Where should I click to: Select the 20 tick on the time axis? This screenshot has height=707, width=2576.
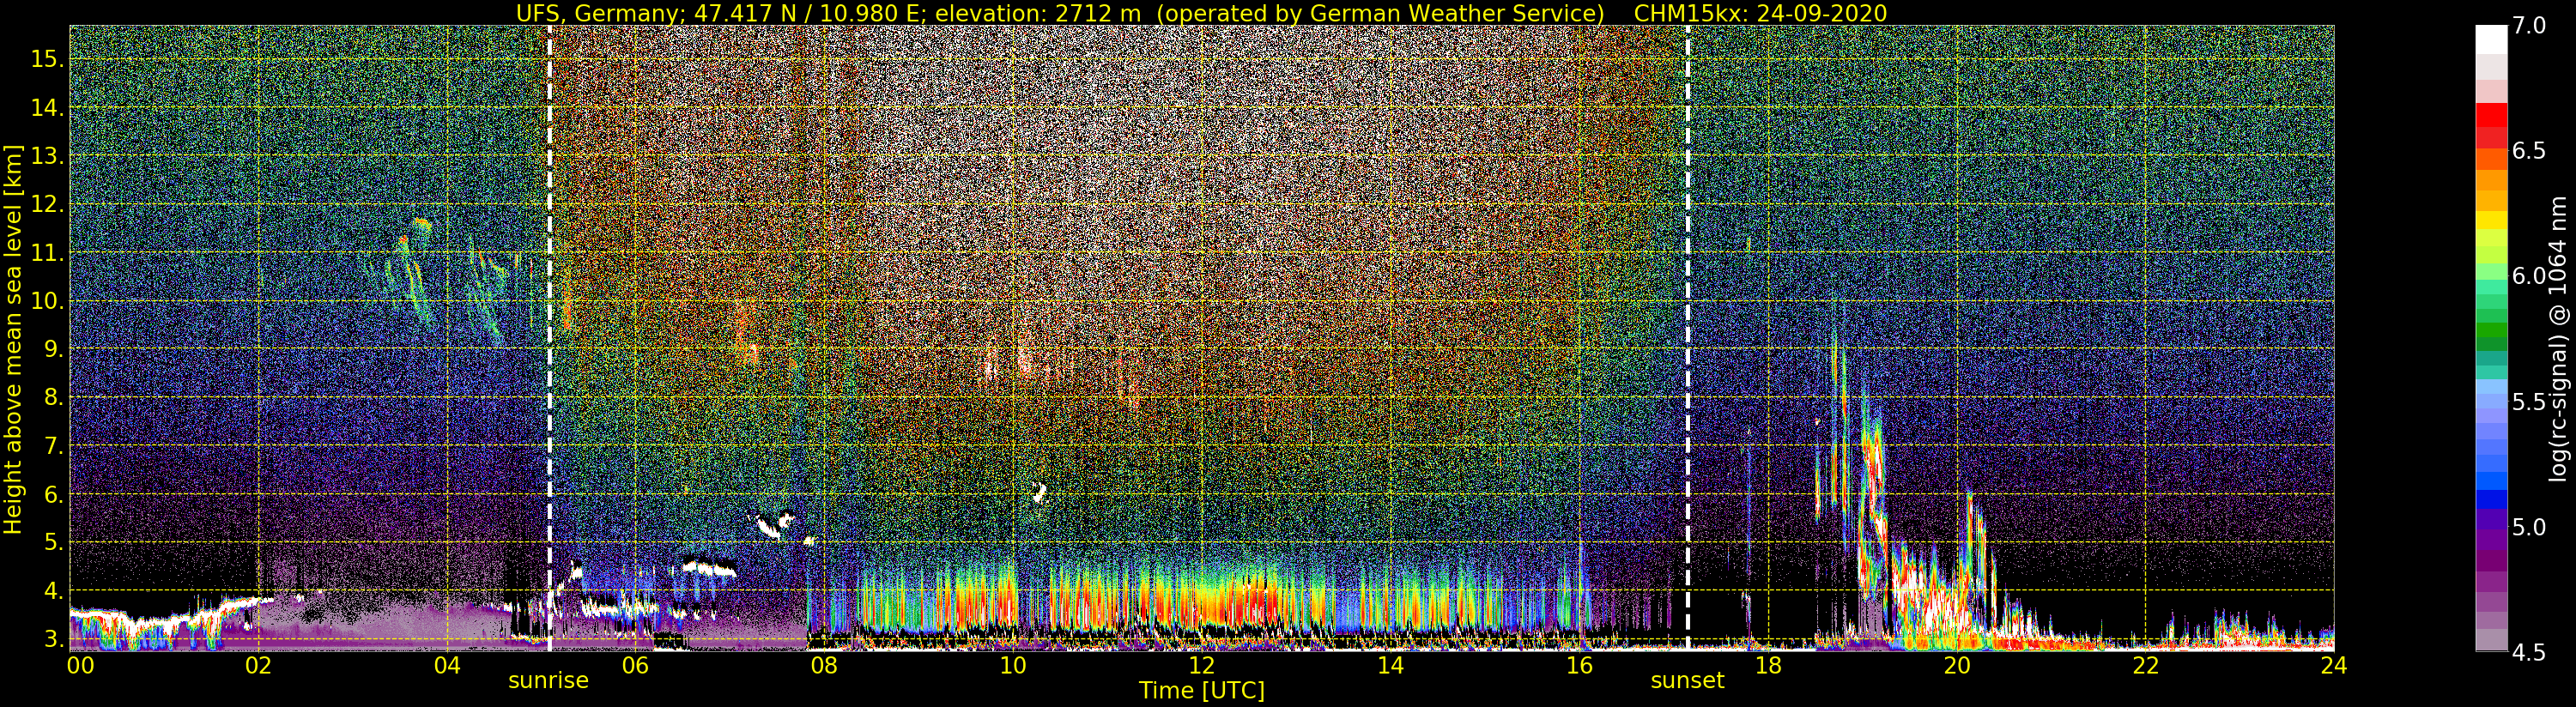(1956, 665)
